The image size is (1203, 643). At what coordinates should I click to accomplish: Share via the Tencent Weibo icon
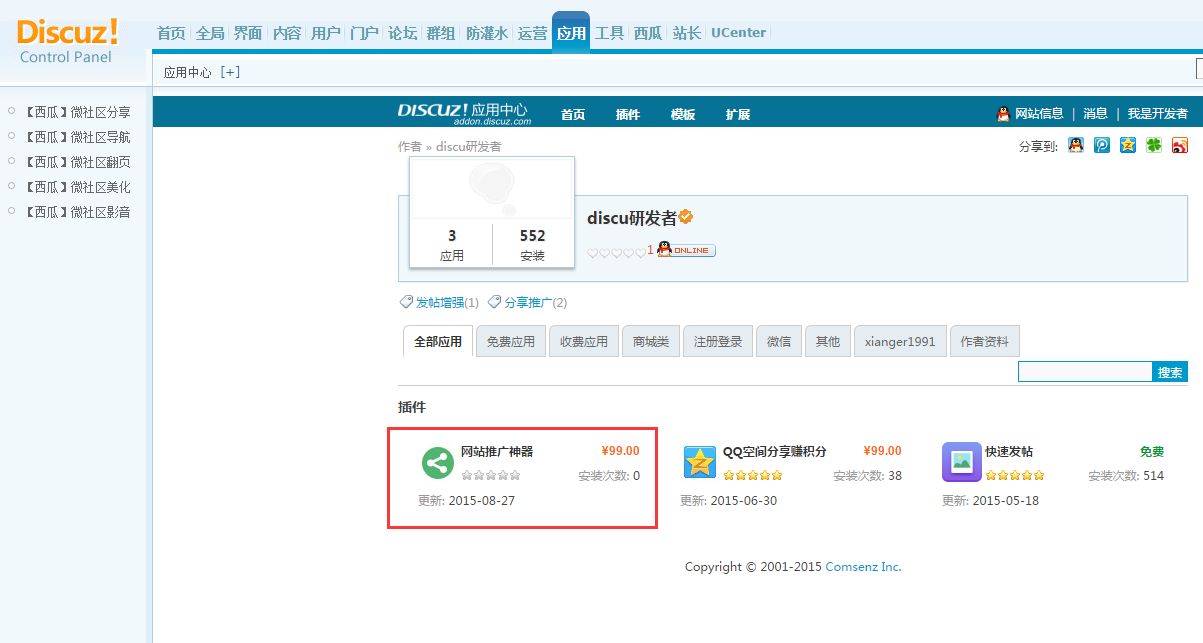click(x=1102, y=145)
